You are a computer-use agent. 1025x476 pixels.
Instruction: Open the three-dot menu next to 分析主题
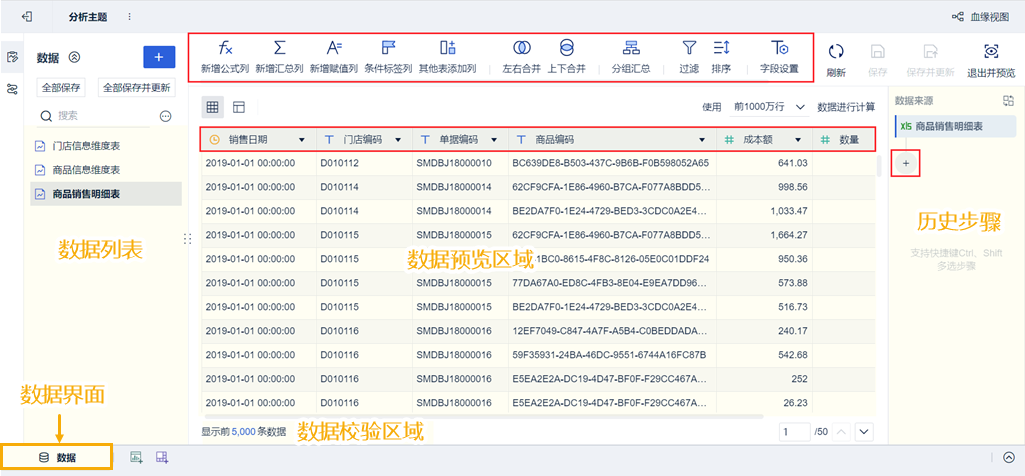point(129,16)
